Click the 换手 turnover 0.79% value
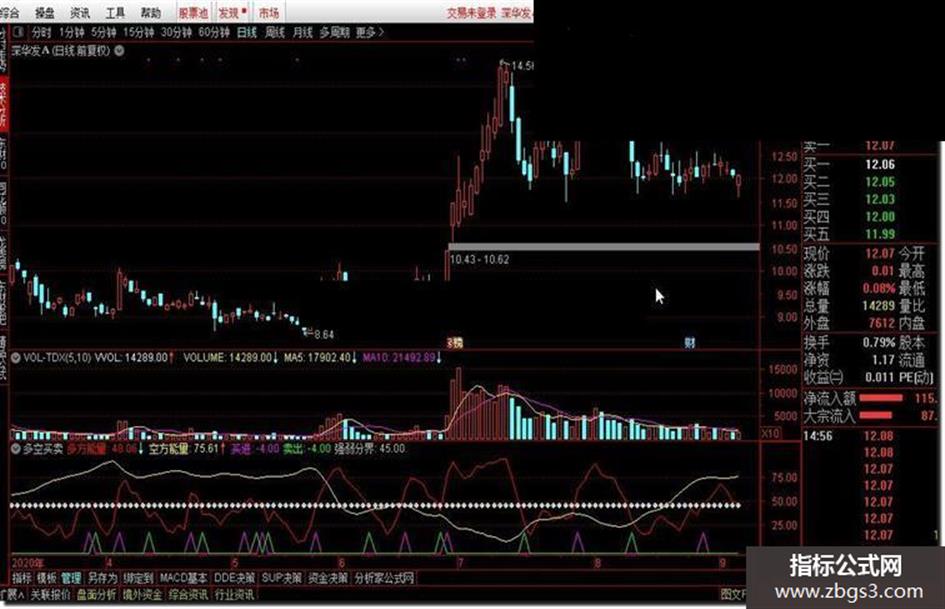The image size is (945, 609). pos(878,342)
